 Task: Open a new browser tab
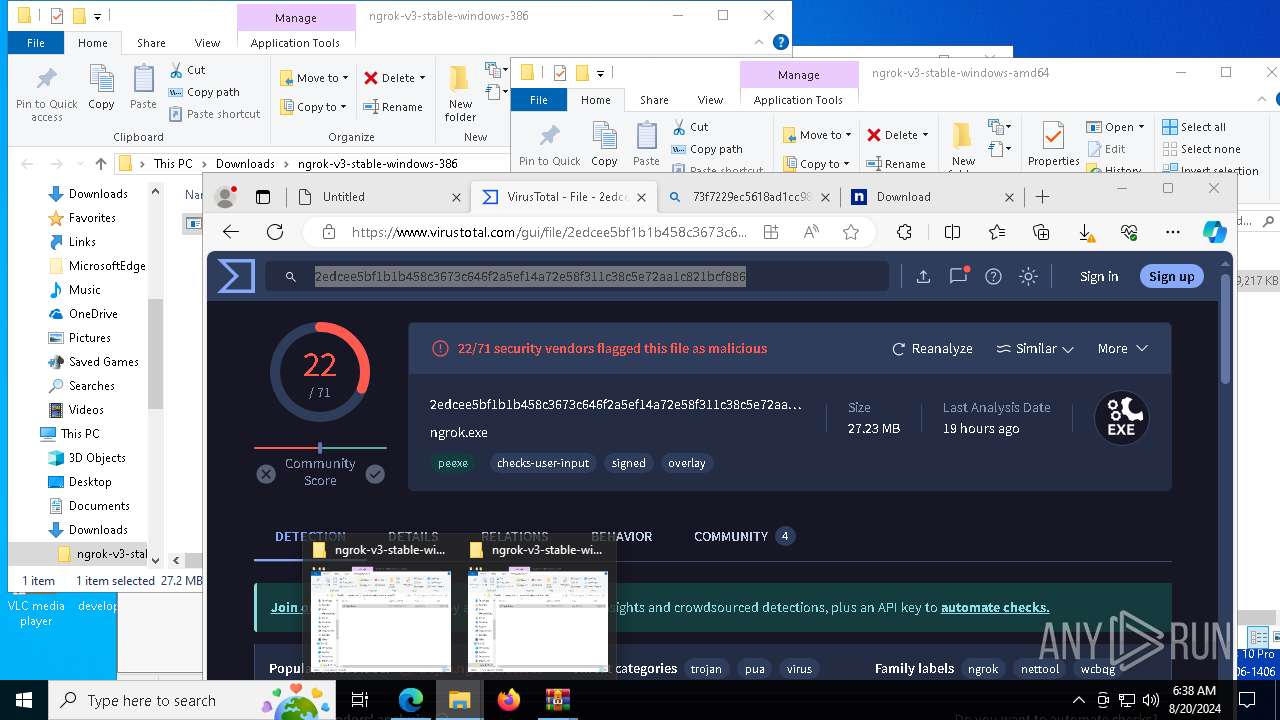coord(1043,197)
